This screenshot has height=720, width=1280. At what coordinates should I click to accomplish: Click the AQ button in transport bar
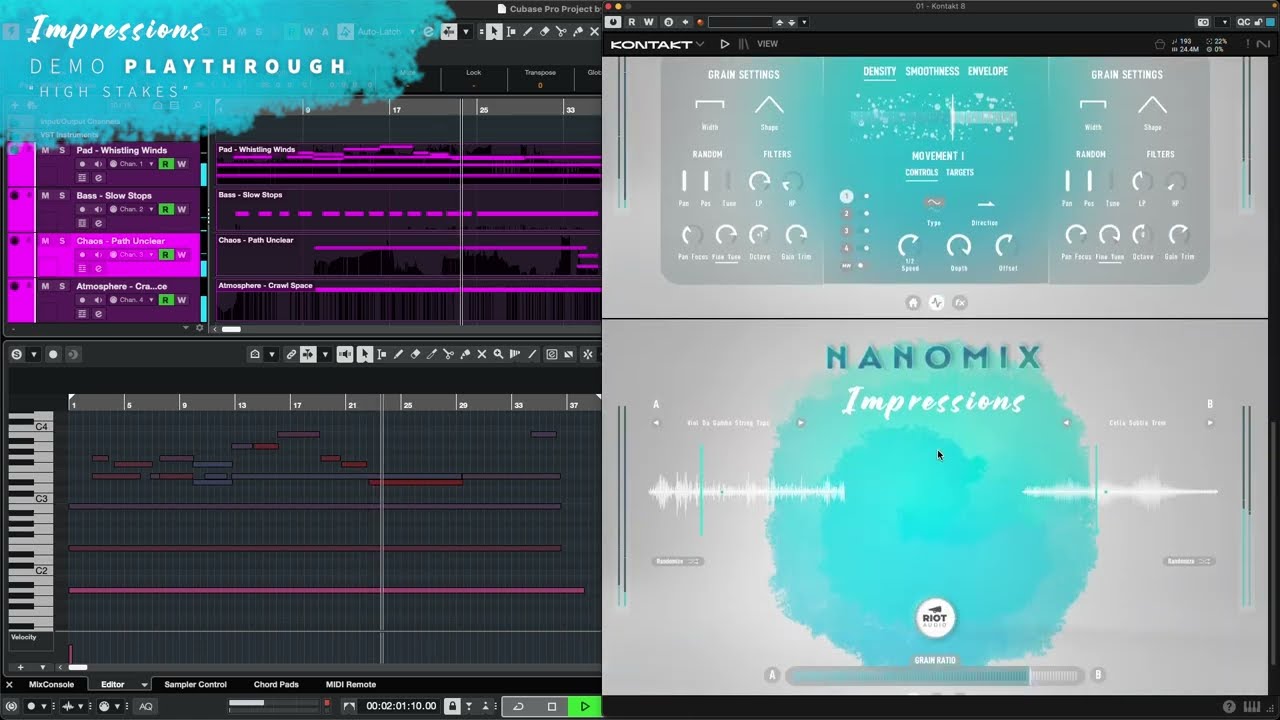[x=146, y=706]
